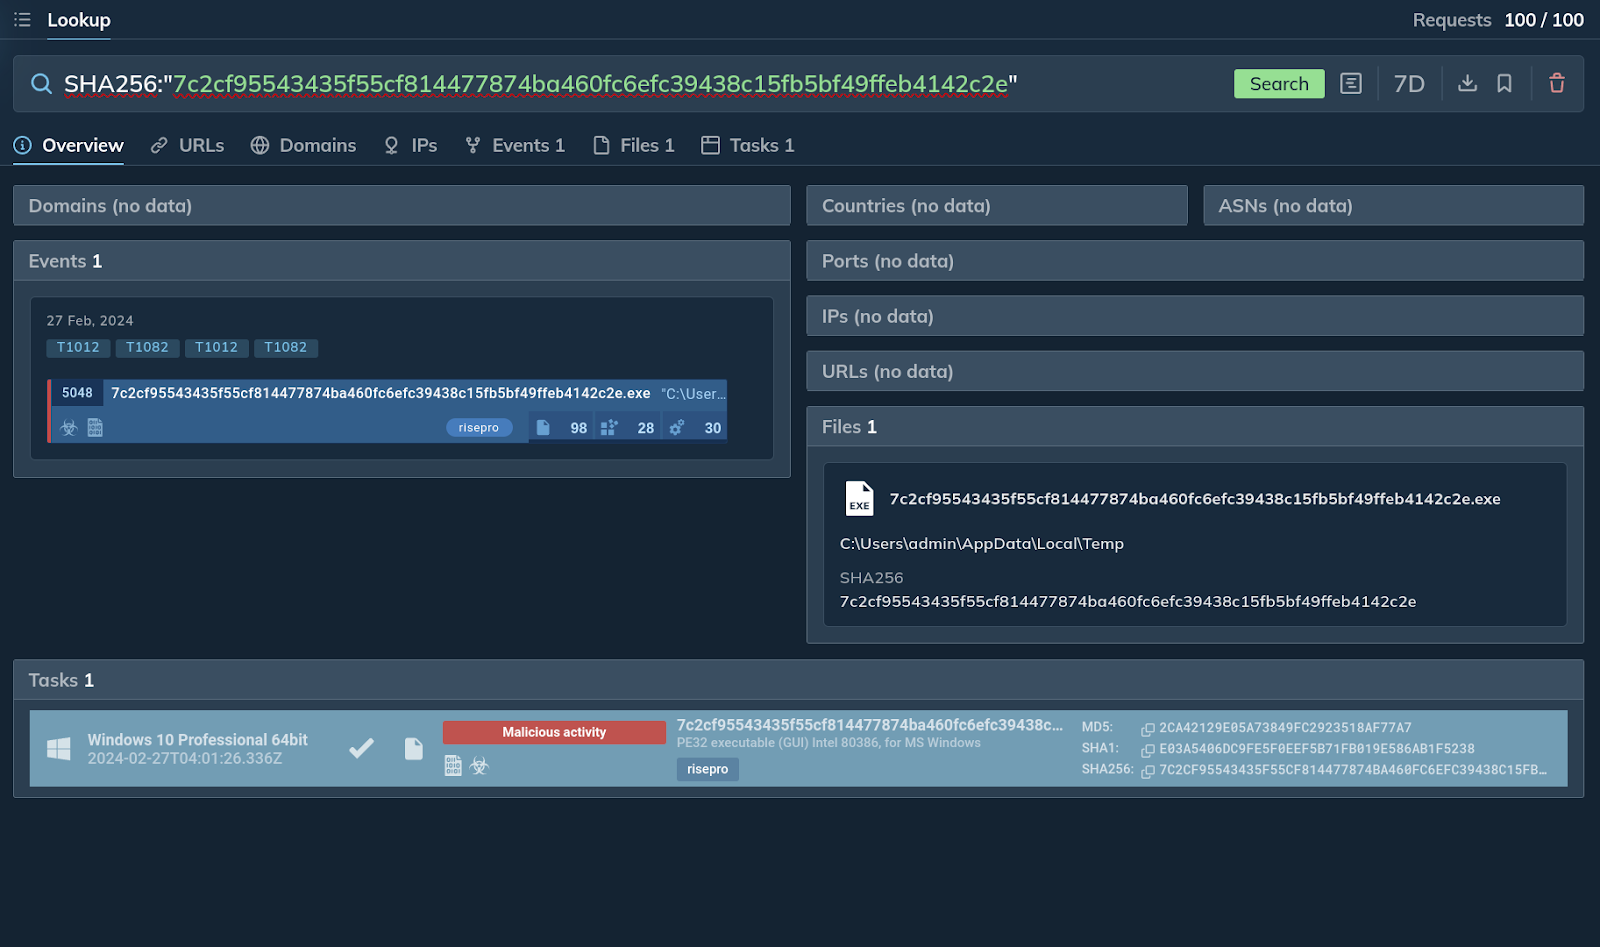Image resolution: width=1600 pixels, height=947 pixels.
Task: Bookmark this search query
Action: tap(1504, 84)
